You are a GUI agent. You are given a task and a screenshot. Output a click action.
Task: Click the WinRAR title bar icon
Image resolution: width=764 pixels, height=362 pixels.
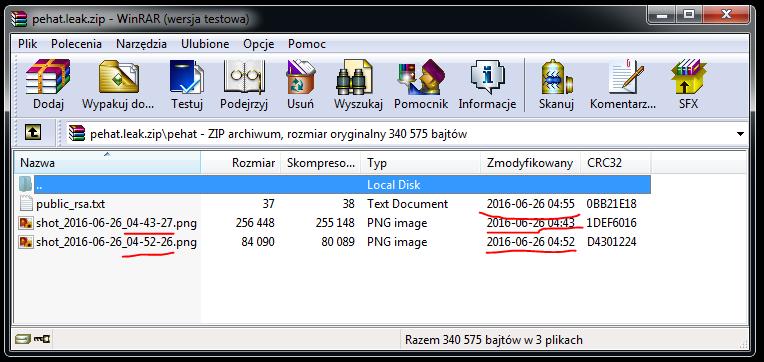(19, 19)
